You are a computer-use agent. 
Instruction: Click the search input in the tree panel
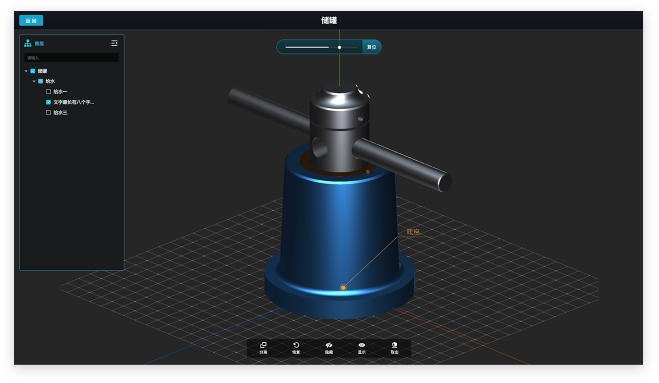coord(71,58)
